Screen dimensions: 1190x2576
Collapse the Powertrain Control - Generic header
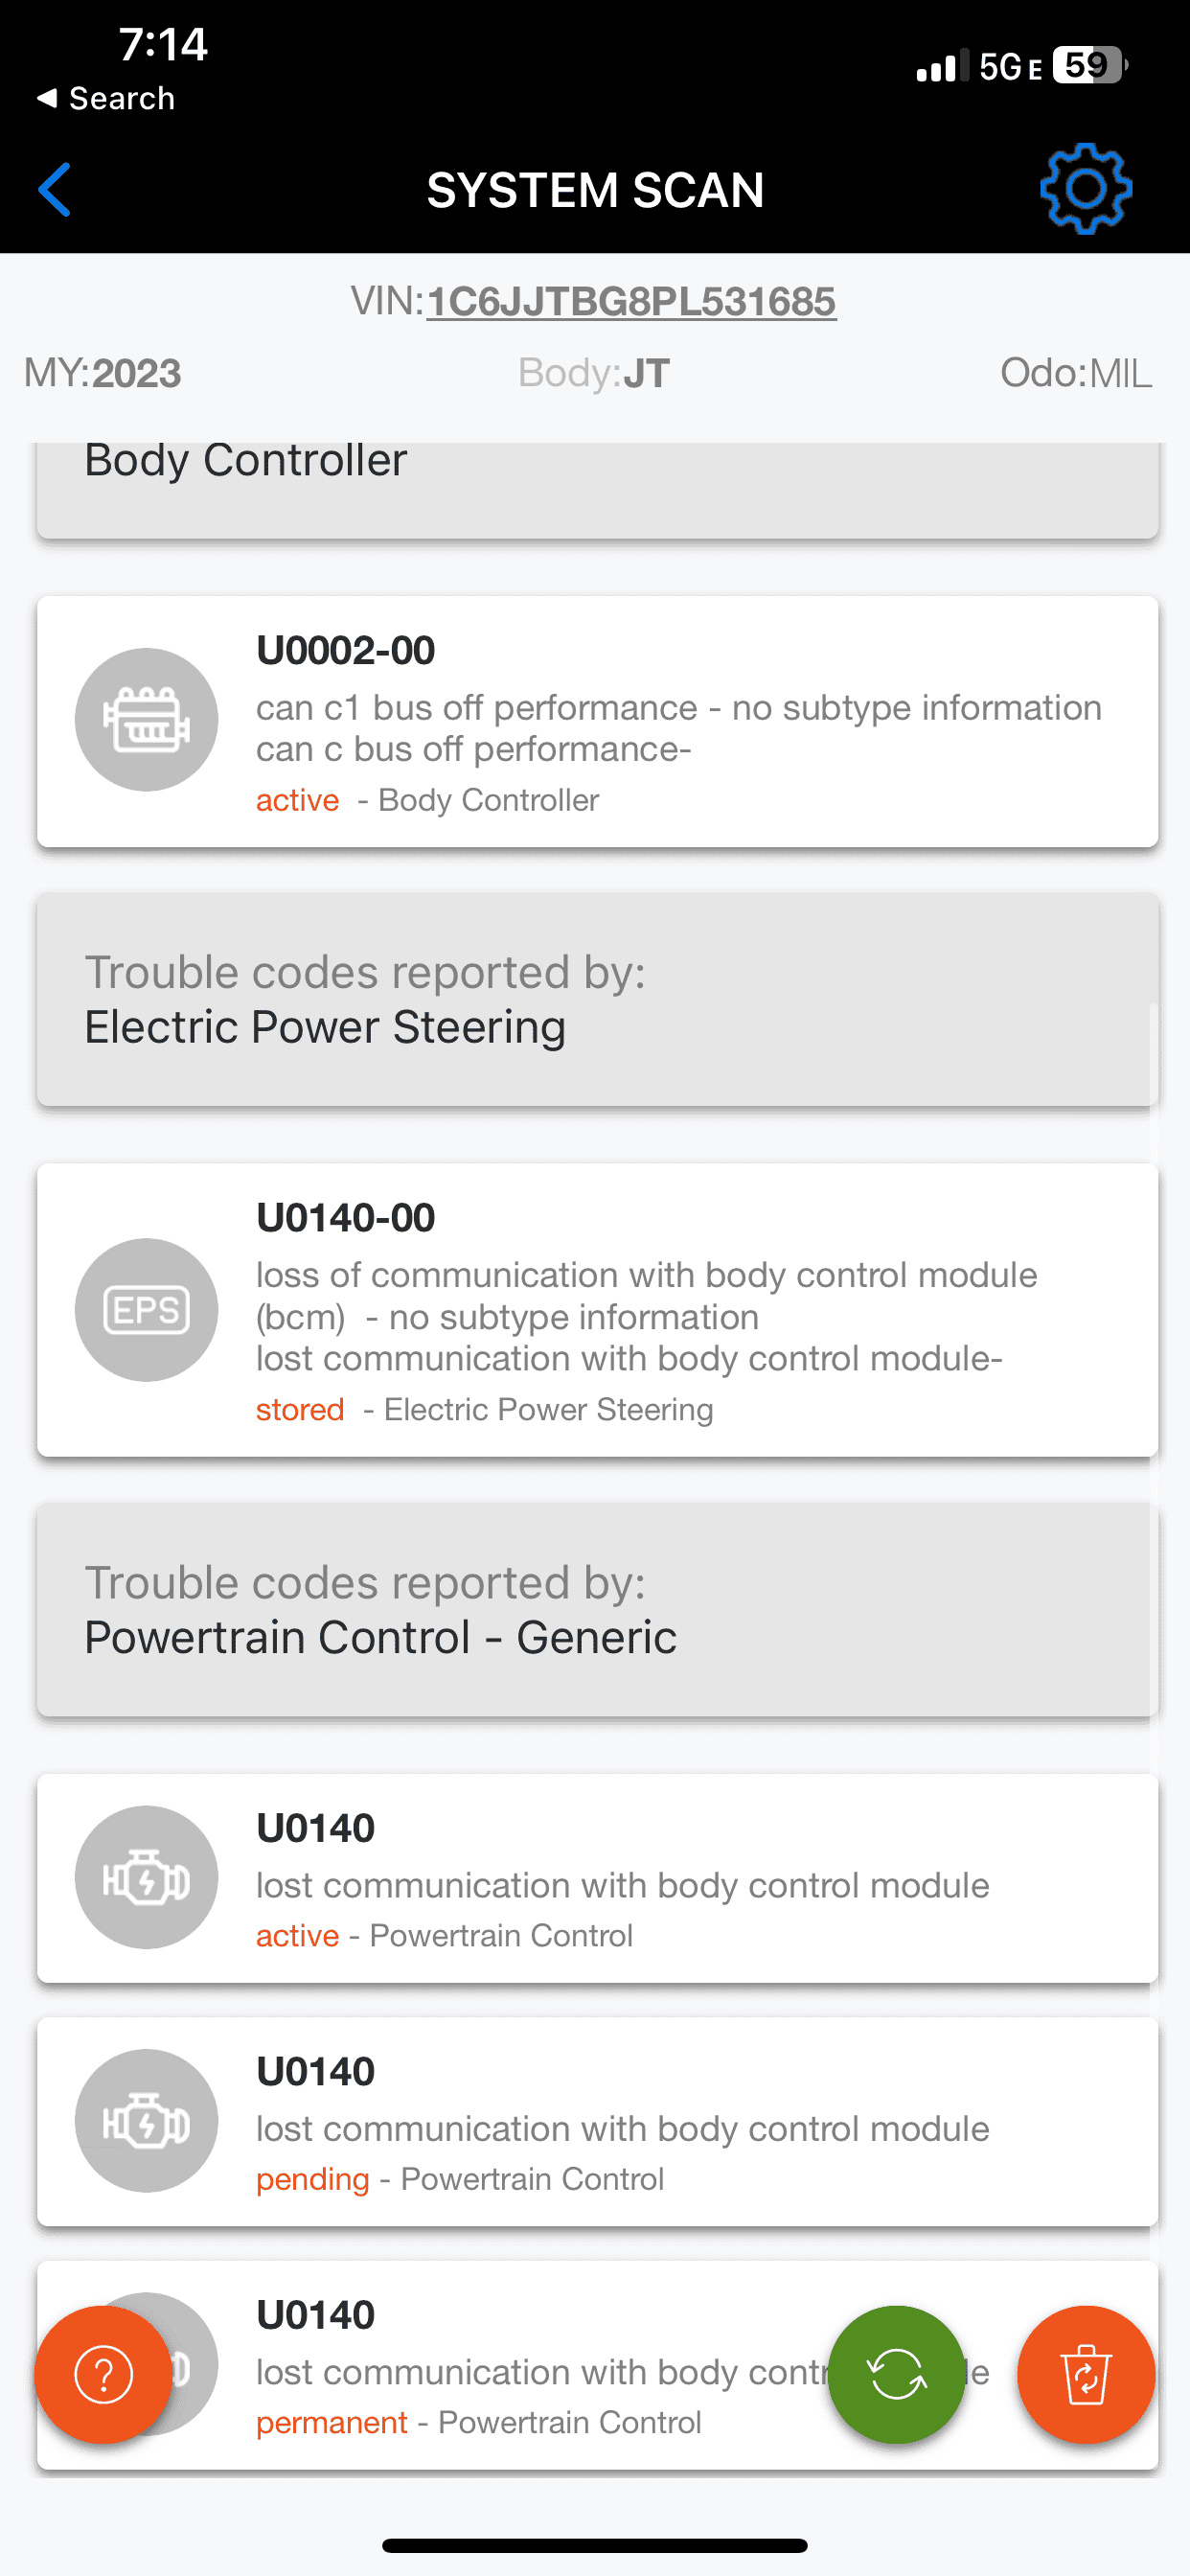pyautogui.click(x=597, y=1610)
